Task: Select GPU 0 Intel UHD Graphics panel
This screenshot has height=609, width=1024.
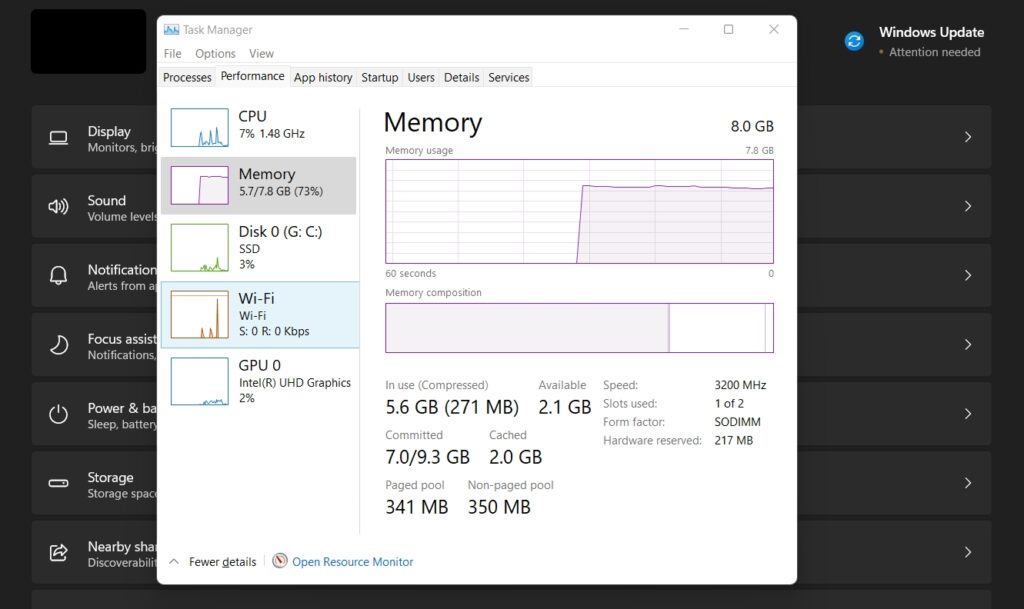Action: coord(260,380)
